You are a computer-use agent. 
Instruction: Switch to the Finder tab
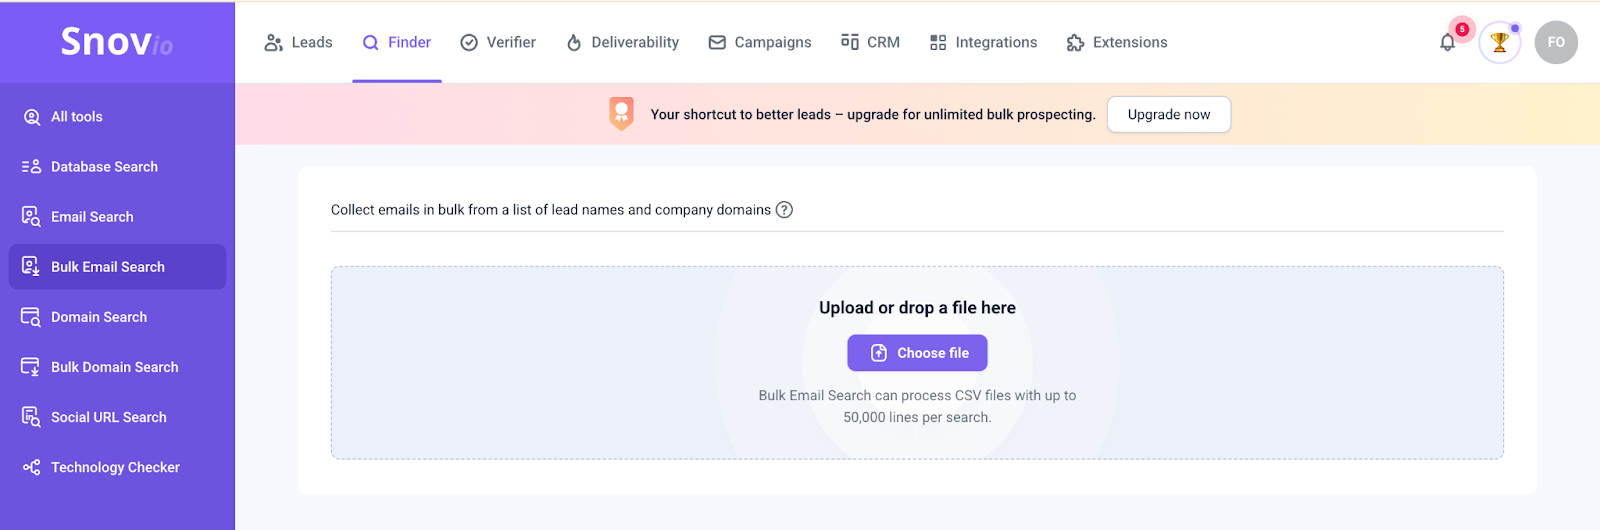click(x=397, y=42)
